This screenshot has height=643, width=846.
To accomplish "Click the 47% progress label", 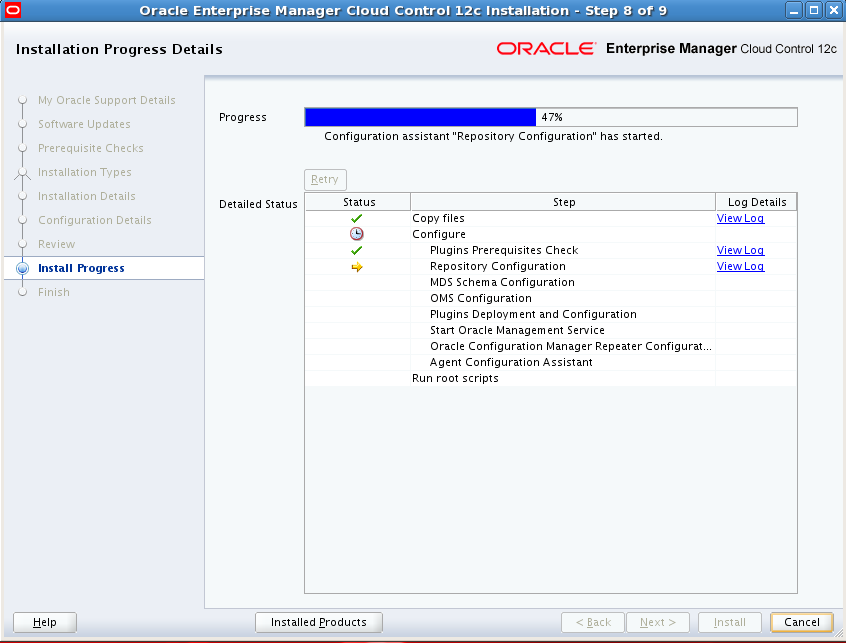I will click(x=552, y=117).
